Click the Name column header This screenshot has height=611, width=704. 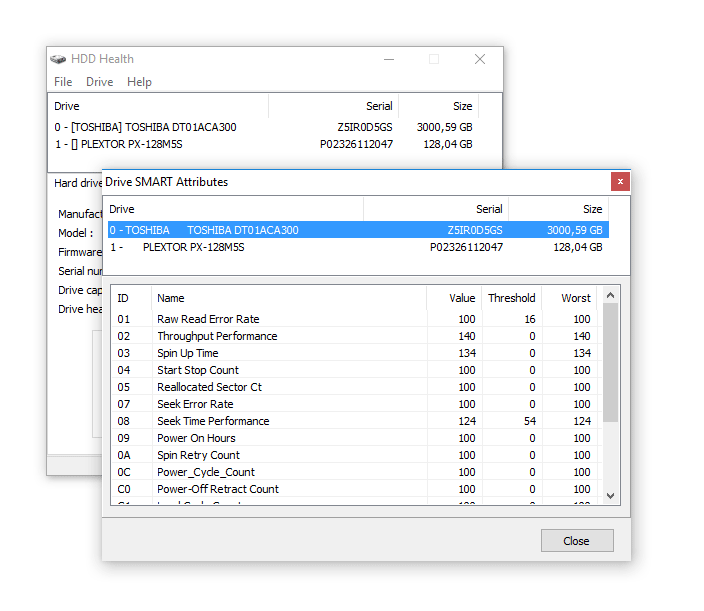tap(289, 298)
